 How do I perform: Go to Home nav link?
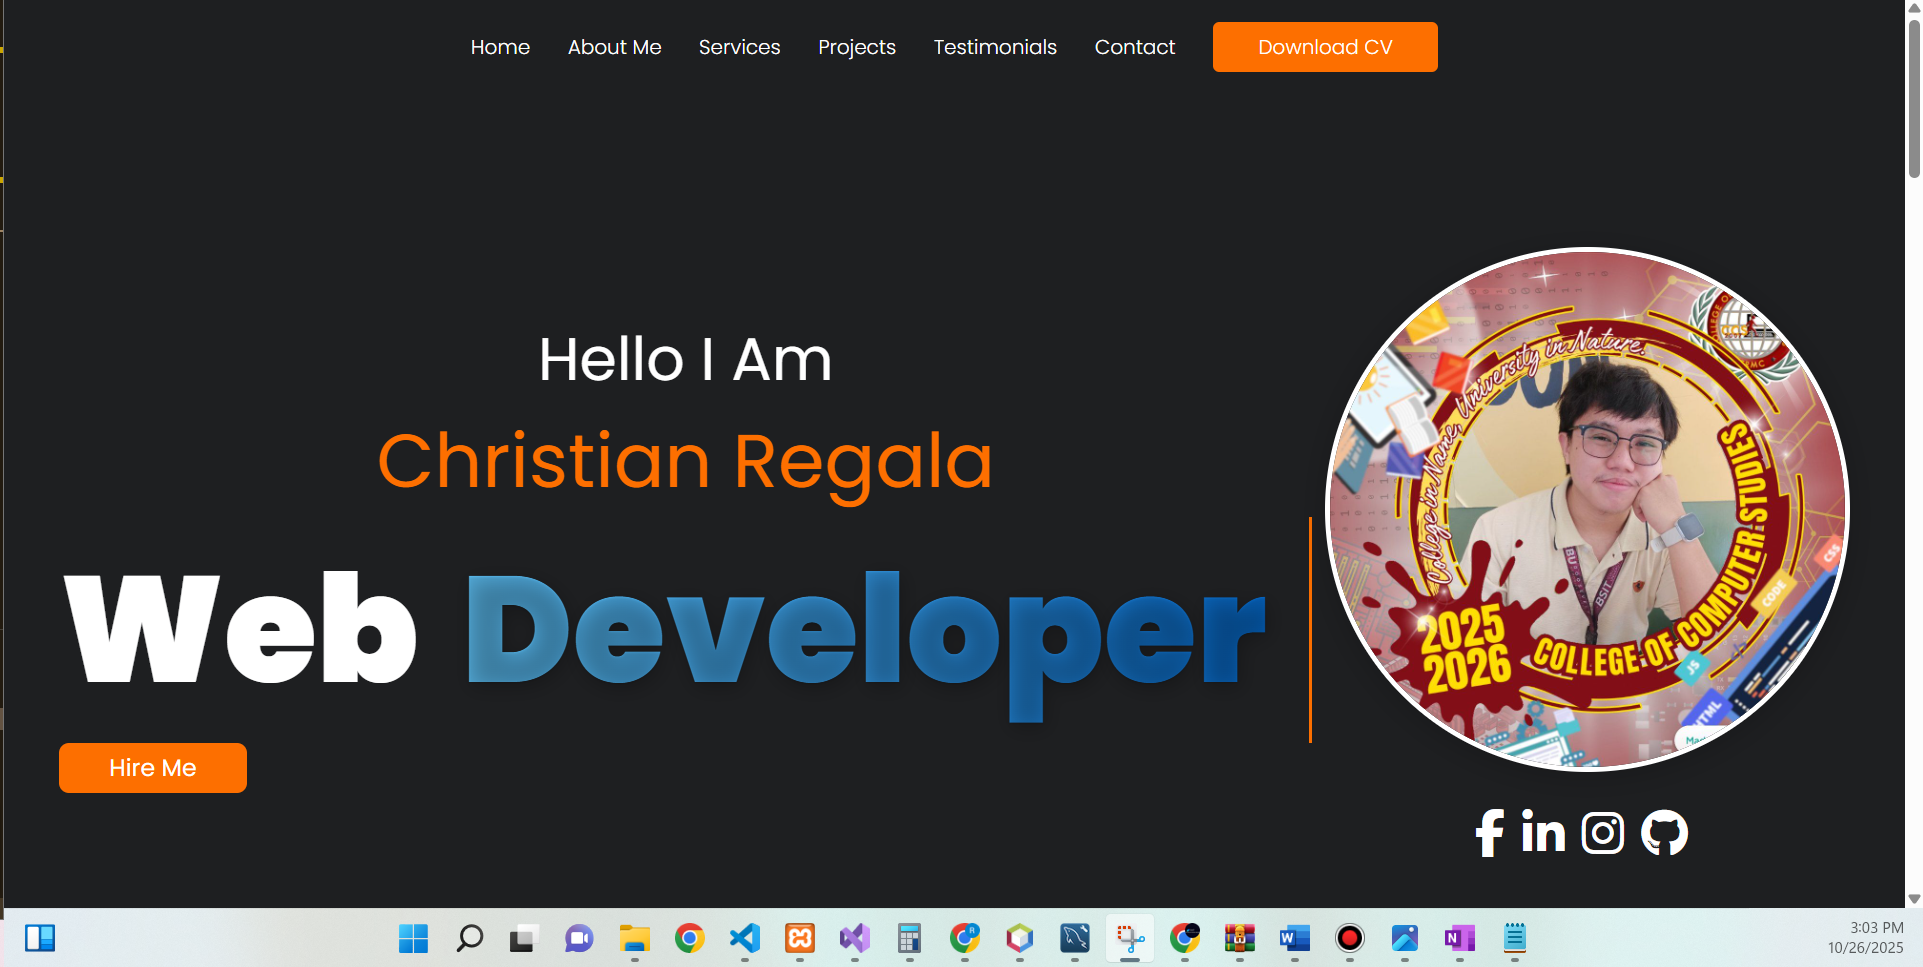click(x=500, y=47)
